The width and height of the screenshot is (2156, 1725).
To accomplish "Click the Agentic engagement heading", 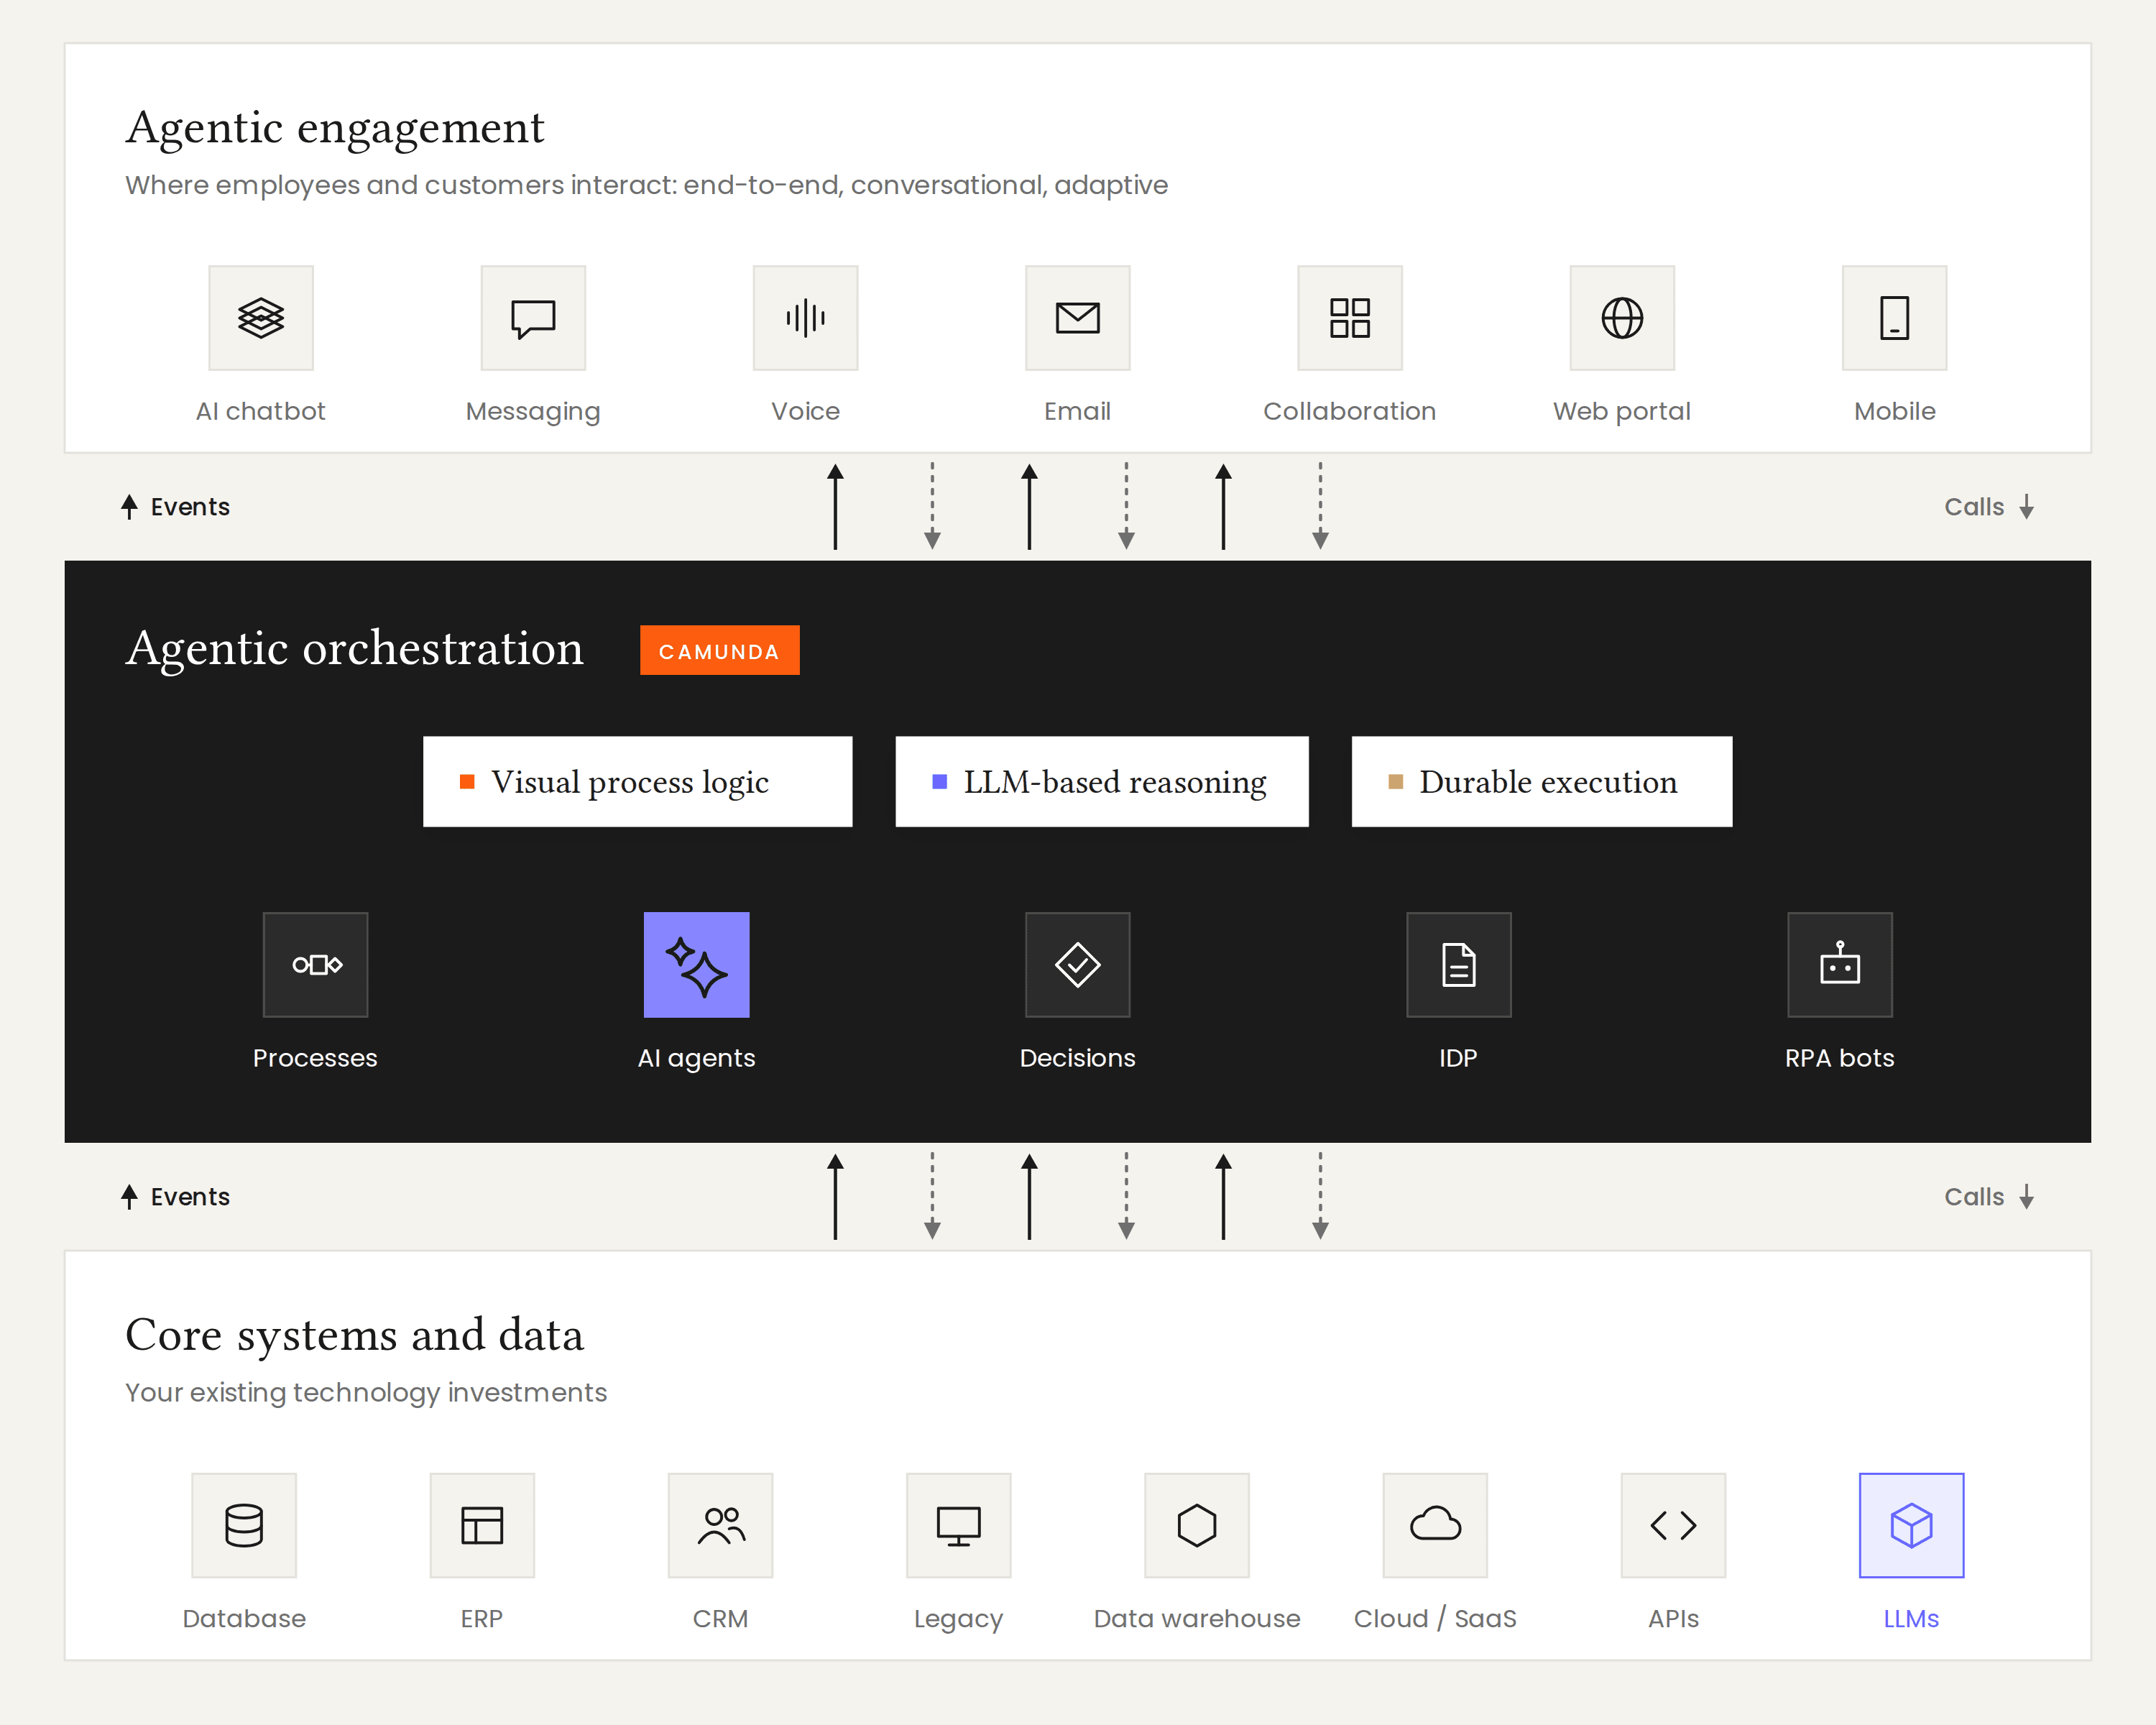I will [x=335, y=128].
